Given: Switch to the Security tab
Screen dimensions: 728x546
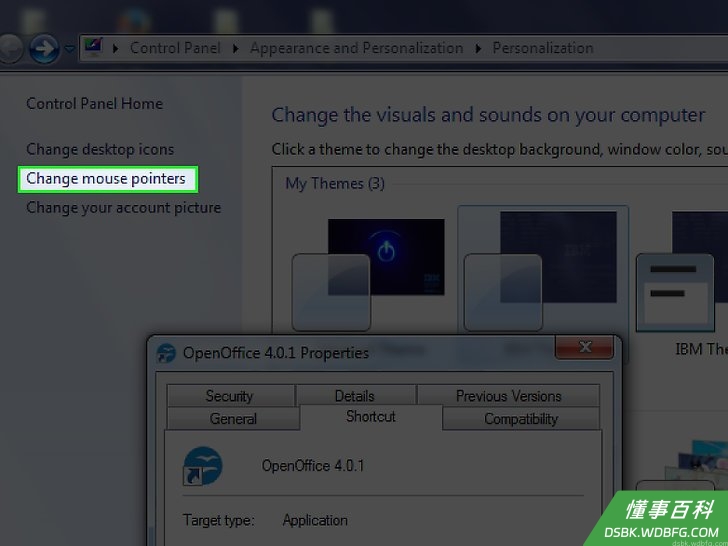Looking at the screenshot, I should pyautogui.click(x=230, y=396).
